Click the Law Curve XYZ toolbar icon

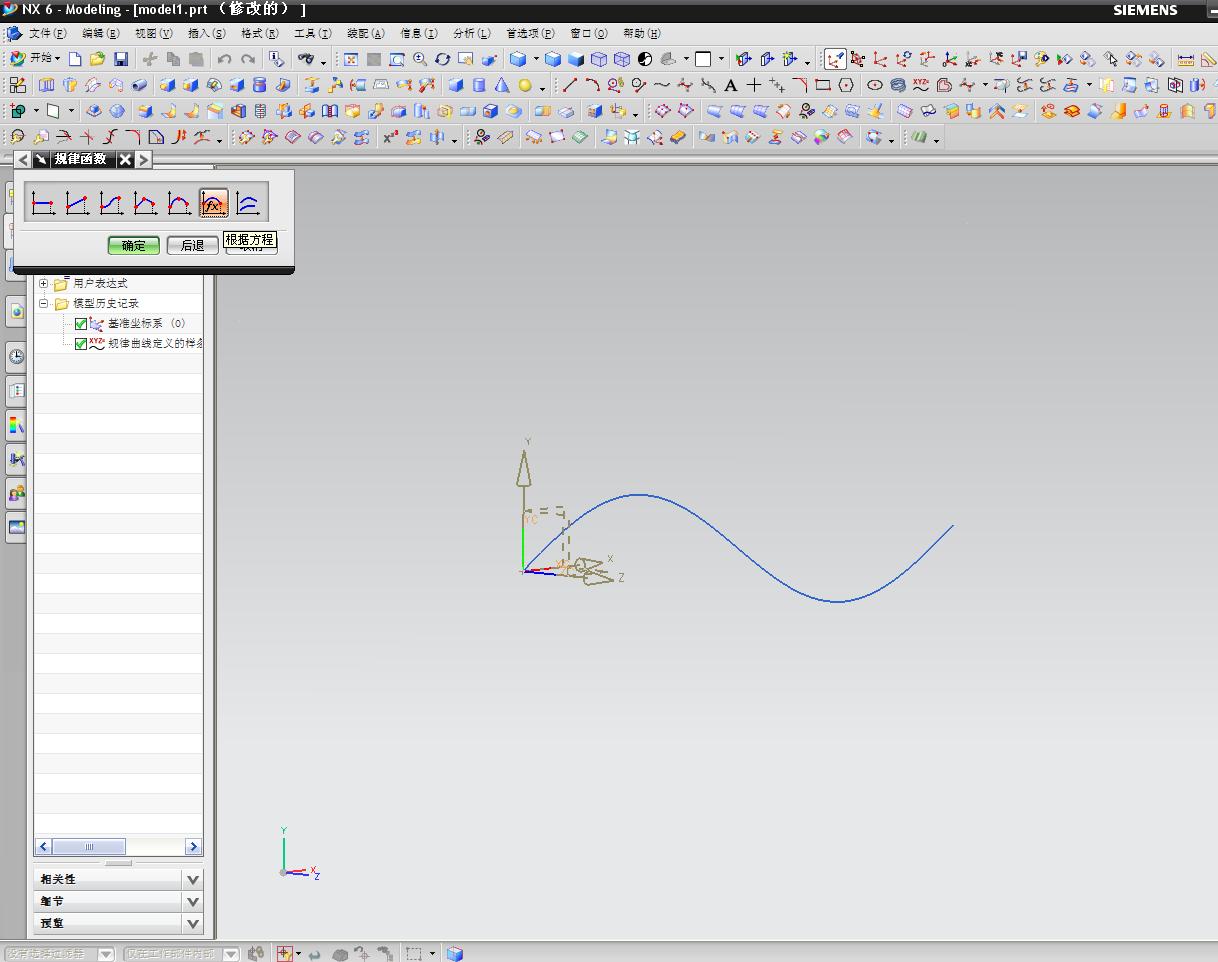920,85
